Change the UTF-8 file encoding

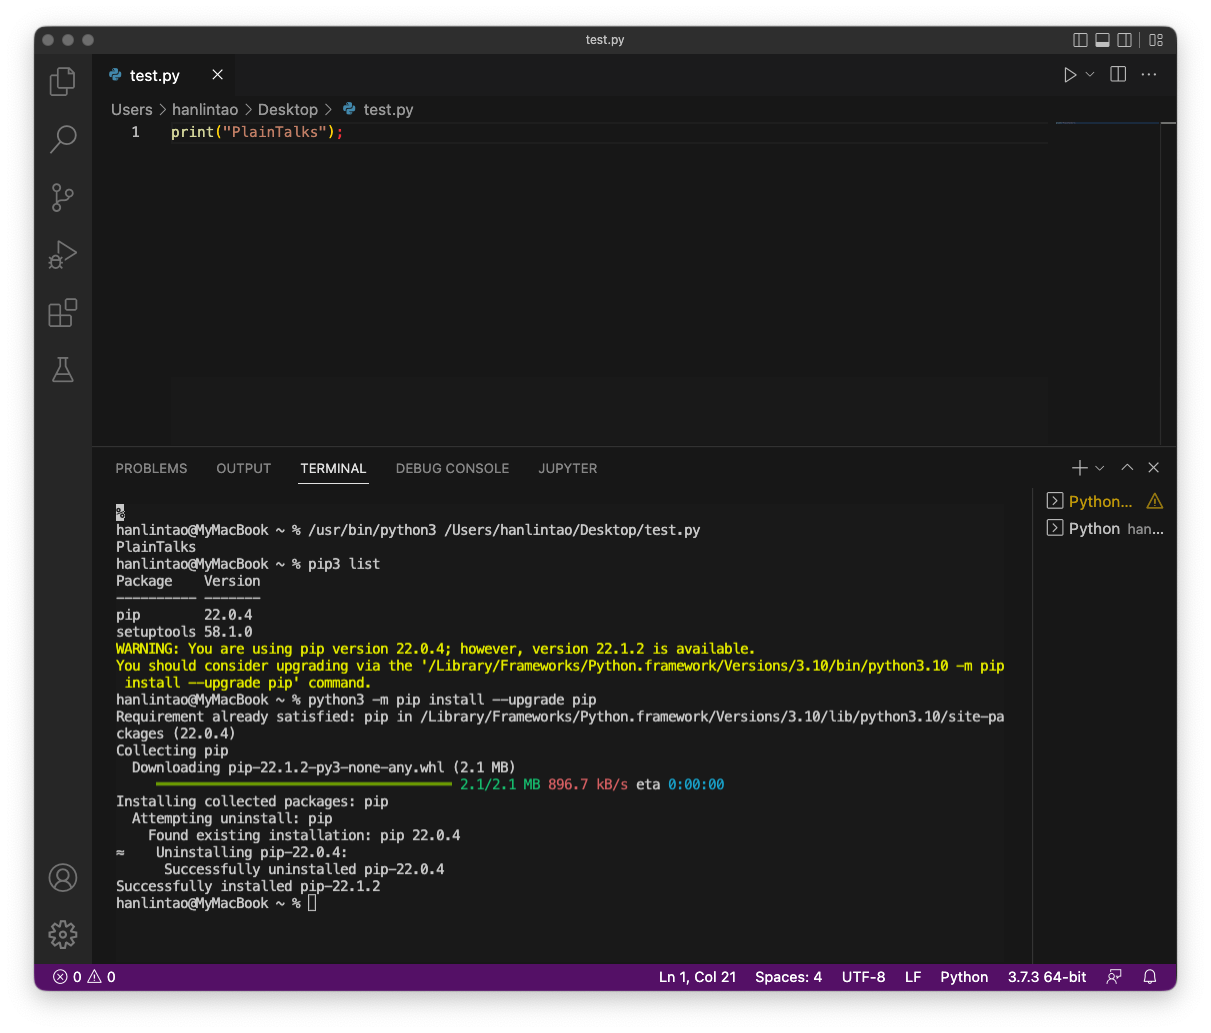tap(863, 977)
